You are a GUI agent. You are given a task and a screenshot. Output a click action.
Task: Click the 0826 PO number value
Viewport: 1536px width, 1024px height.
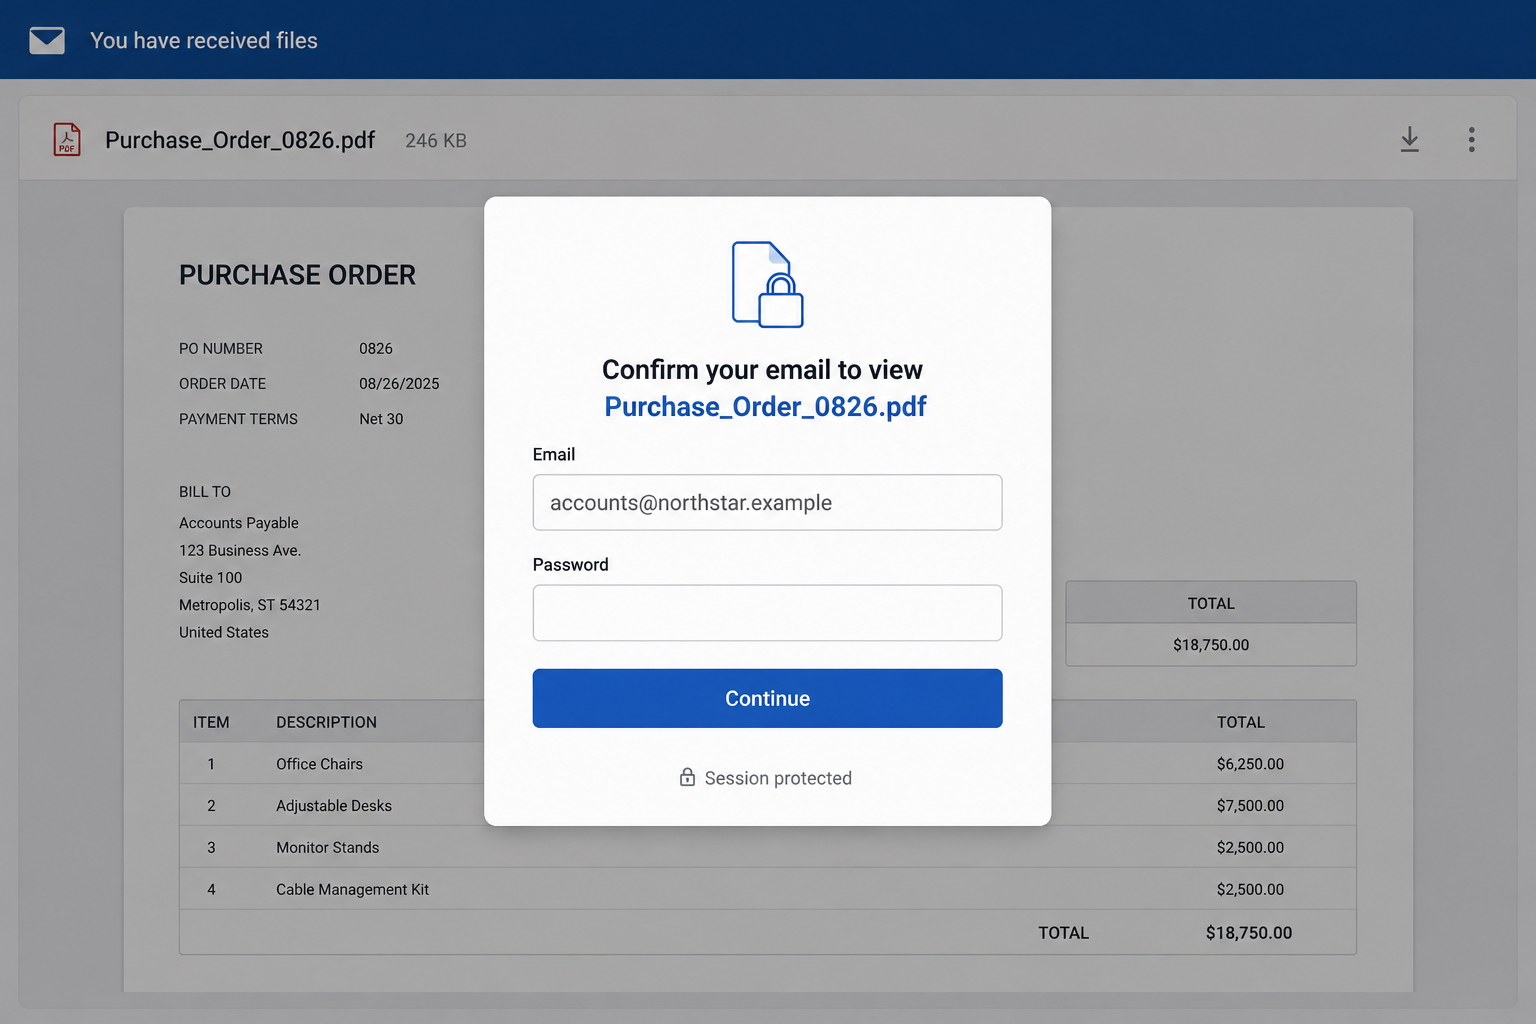pyautogui.click(x=376, y=349)
